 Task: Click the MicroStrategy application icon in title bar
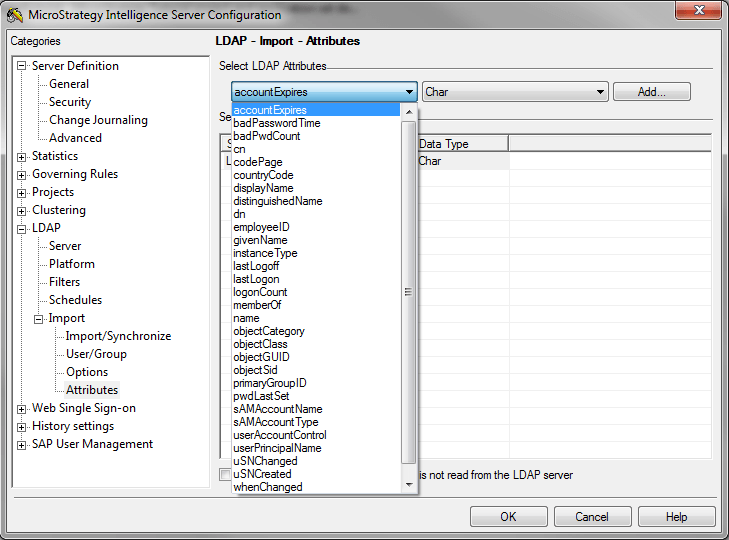point(15,15)
